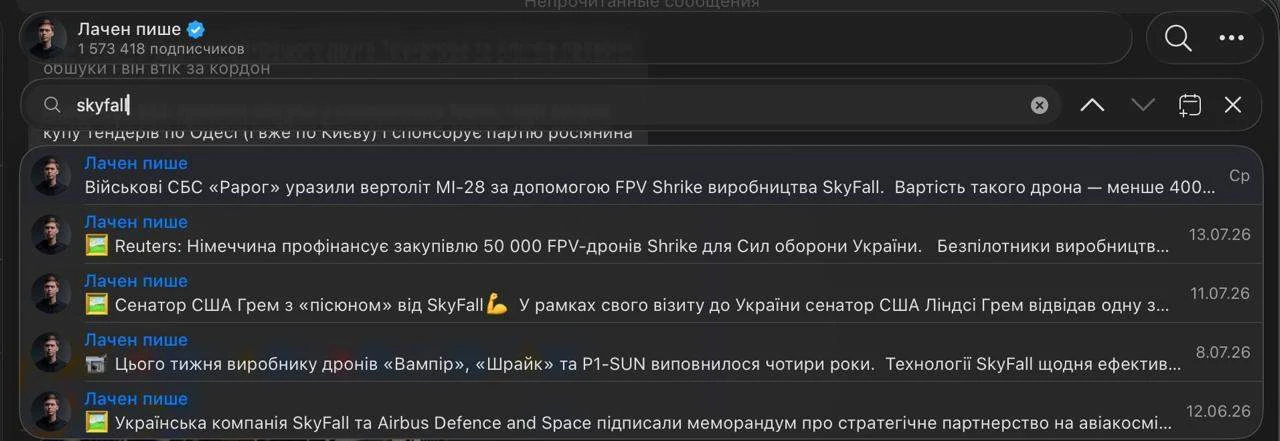Jump to next result with the down arrow
Viewport: 1280px width, 441px height.
click(x=1143, y=105)
